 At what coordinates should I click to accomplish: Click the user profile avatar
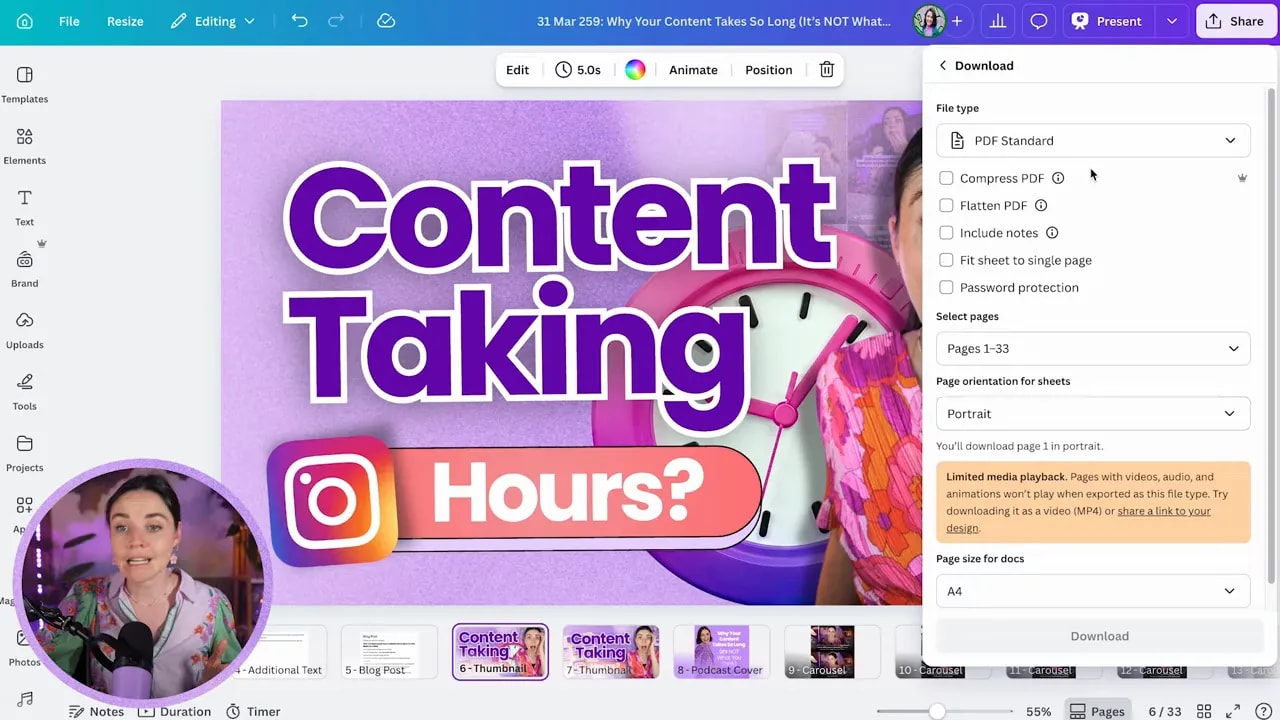point(929,21)
